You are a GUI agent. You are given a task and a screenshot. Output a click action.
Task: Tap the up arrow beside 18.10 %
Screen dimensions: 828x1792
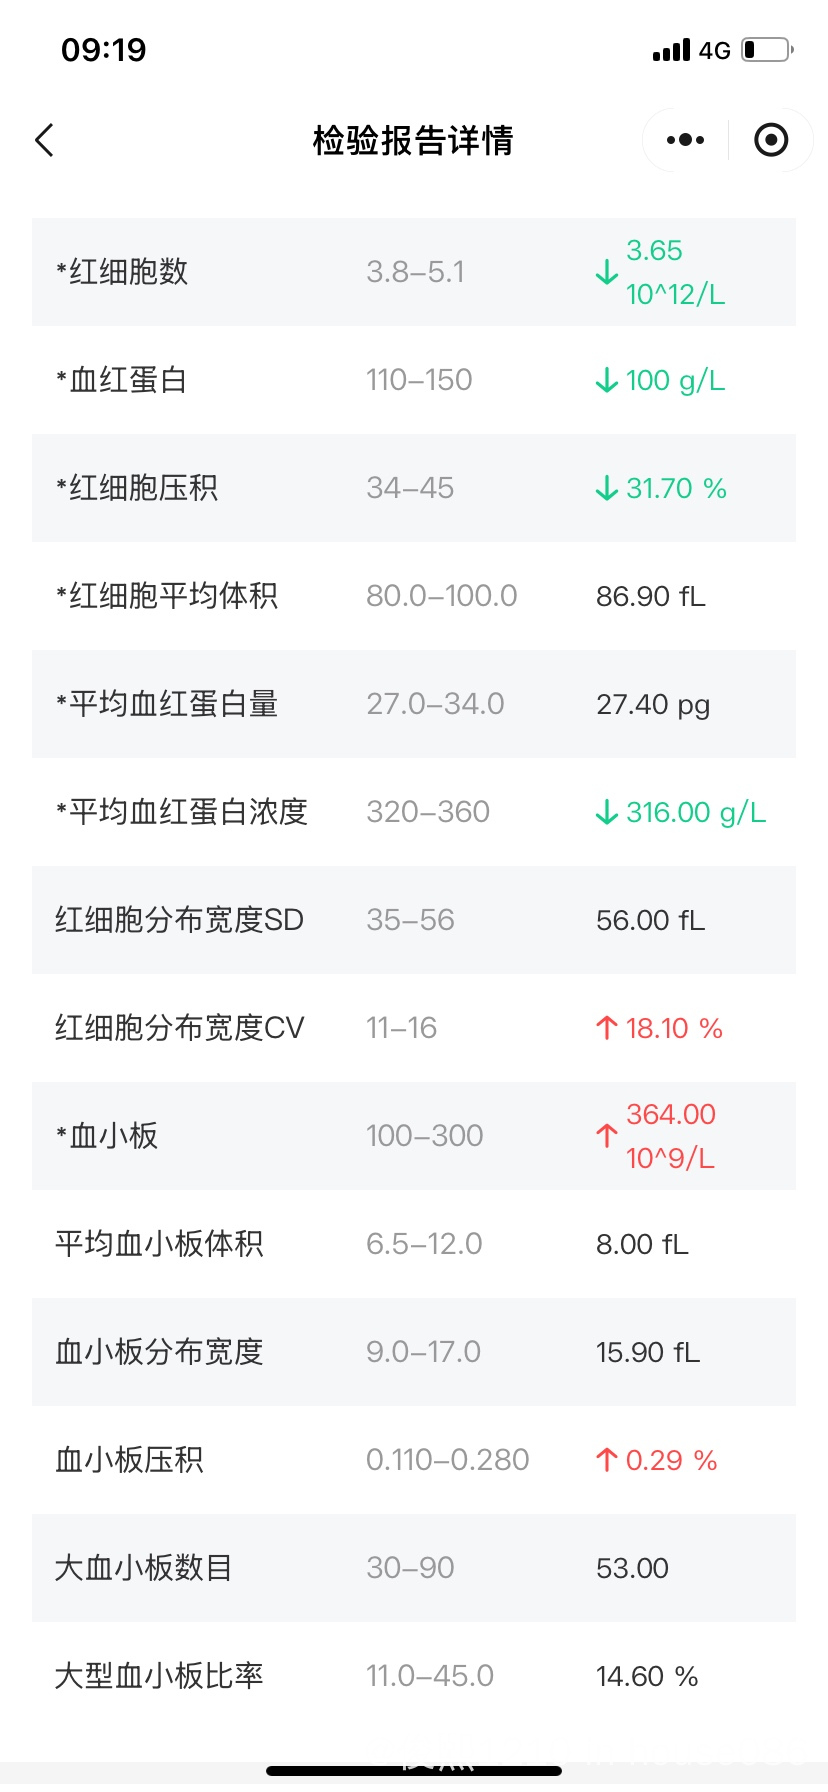click(x=606, y=1028)
